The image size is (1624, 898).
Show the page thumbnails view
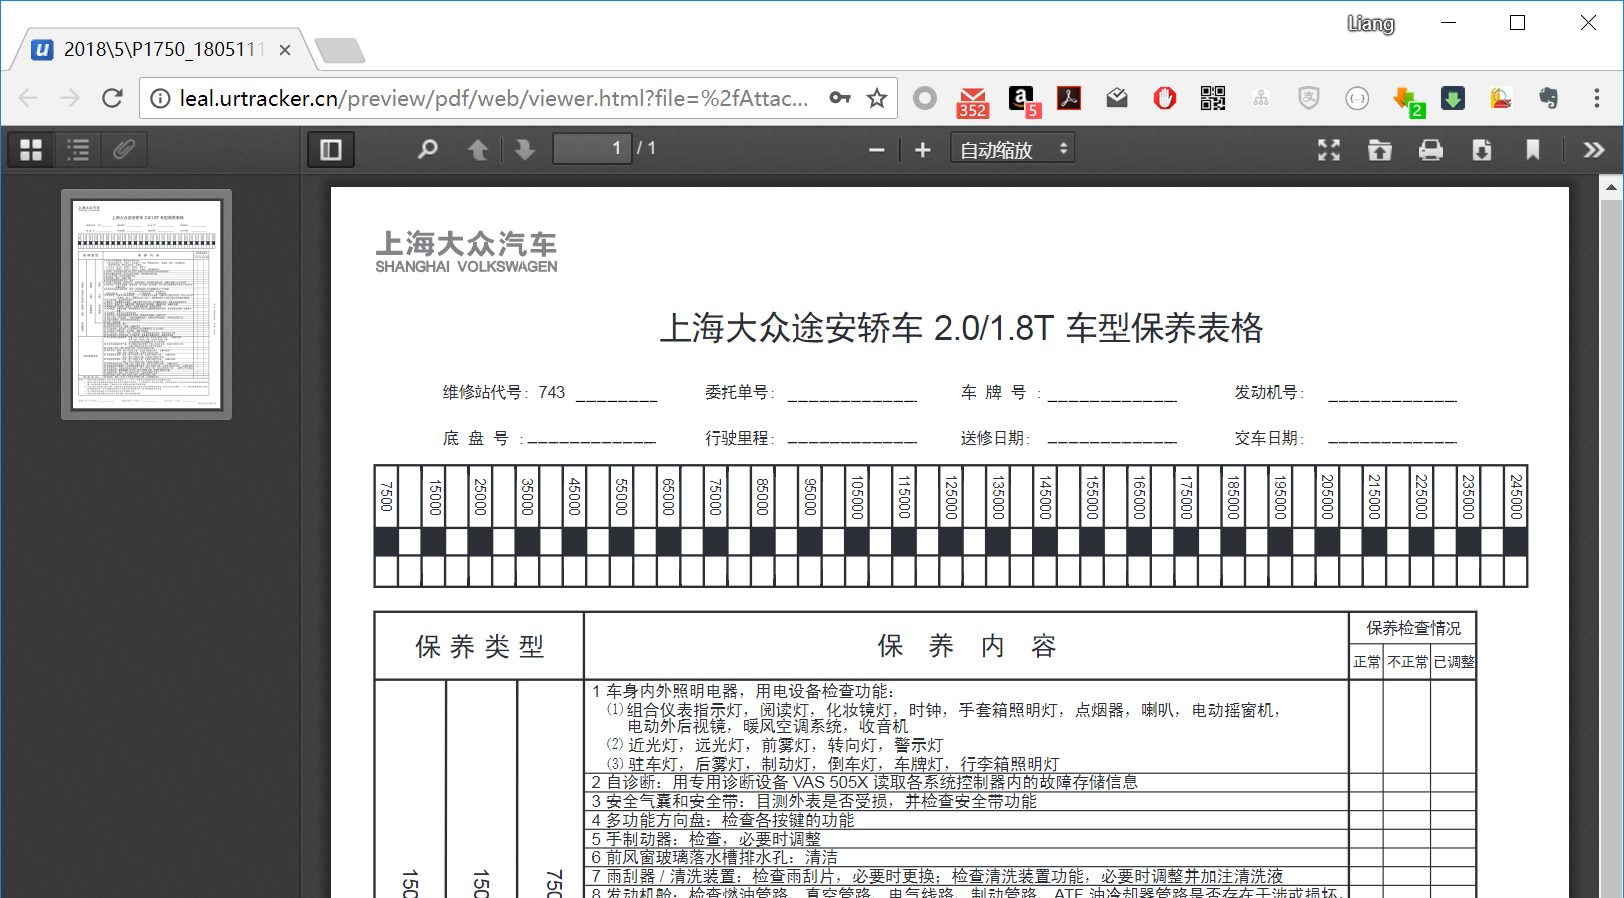pos(31,150)
